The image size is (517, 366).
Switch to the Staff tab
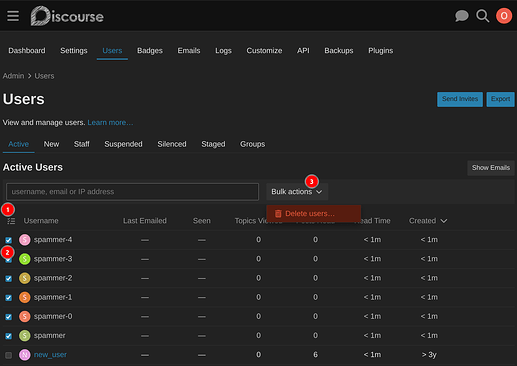[82, 144]
